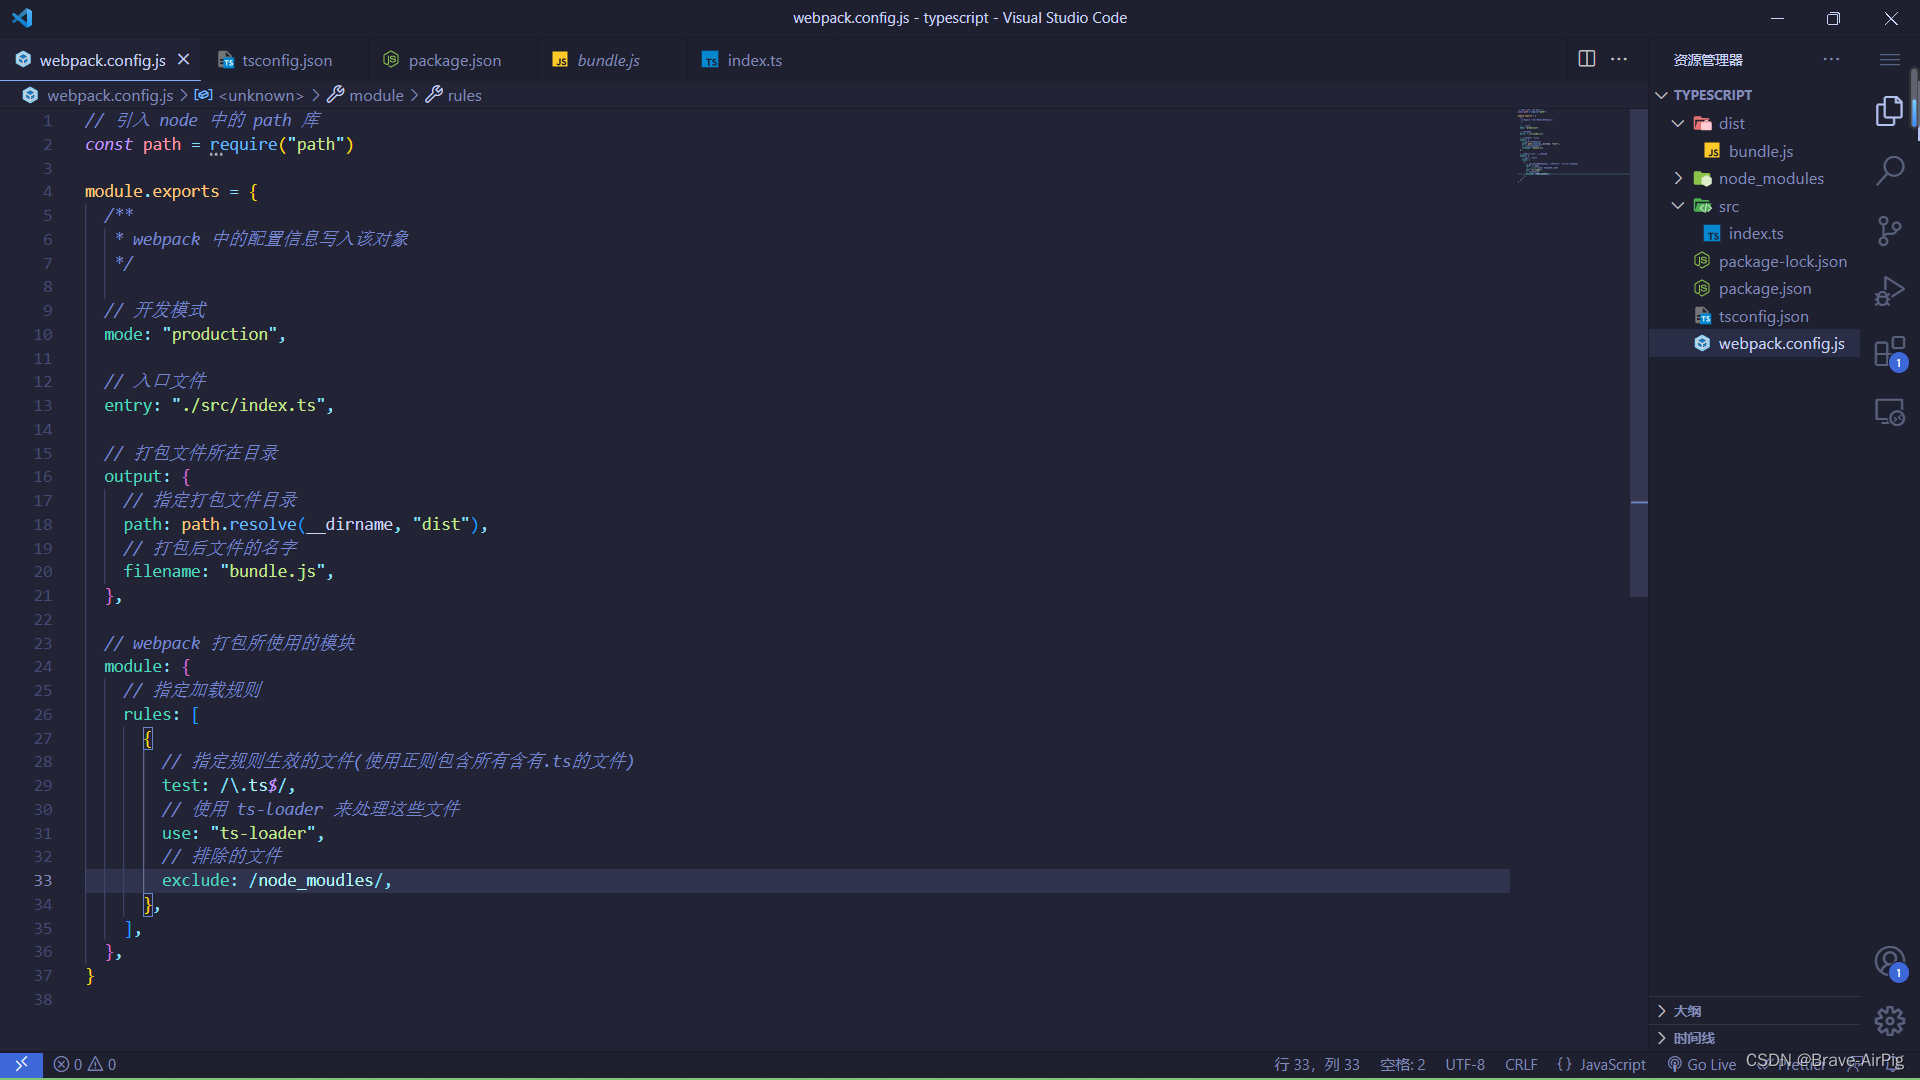Click indentation setting '空格: 2'
1920x1080 pixels.
pyautogui.click(x=1402, y=1064)
